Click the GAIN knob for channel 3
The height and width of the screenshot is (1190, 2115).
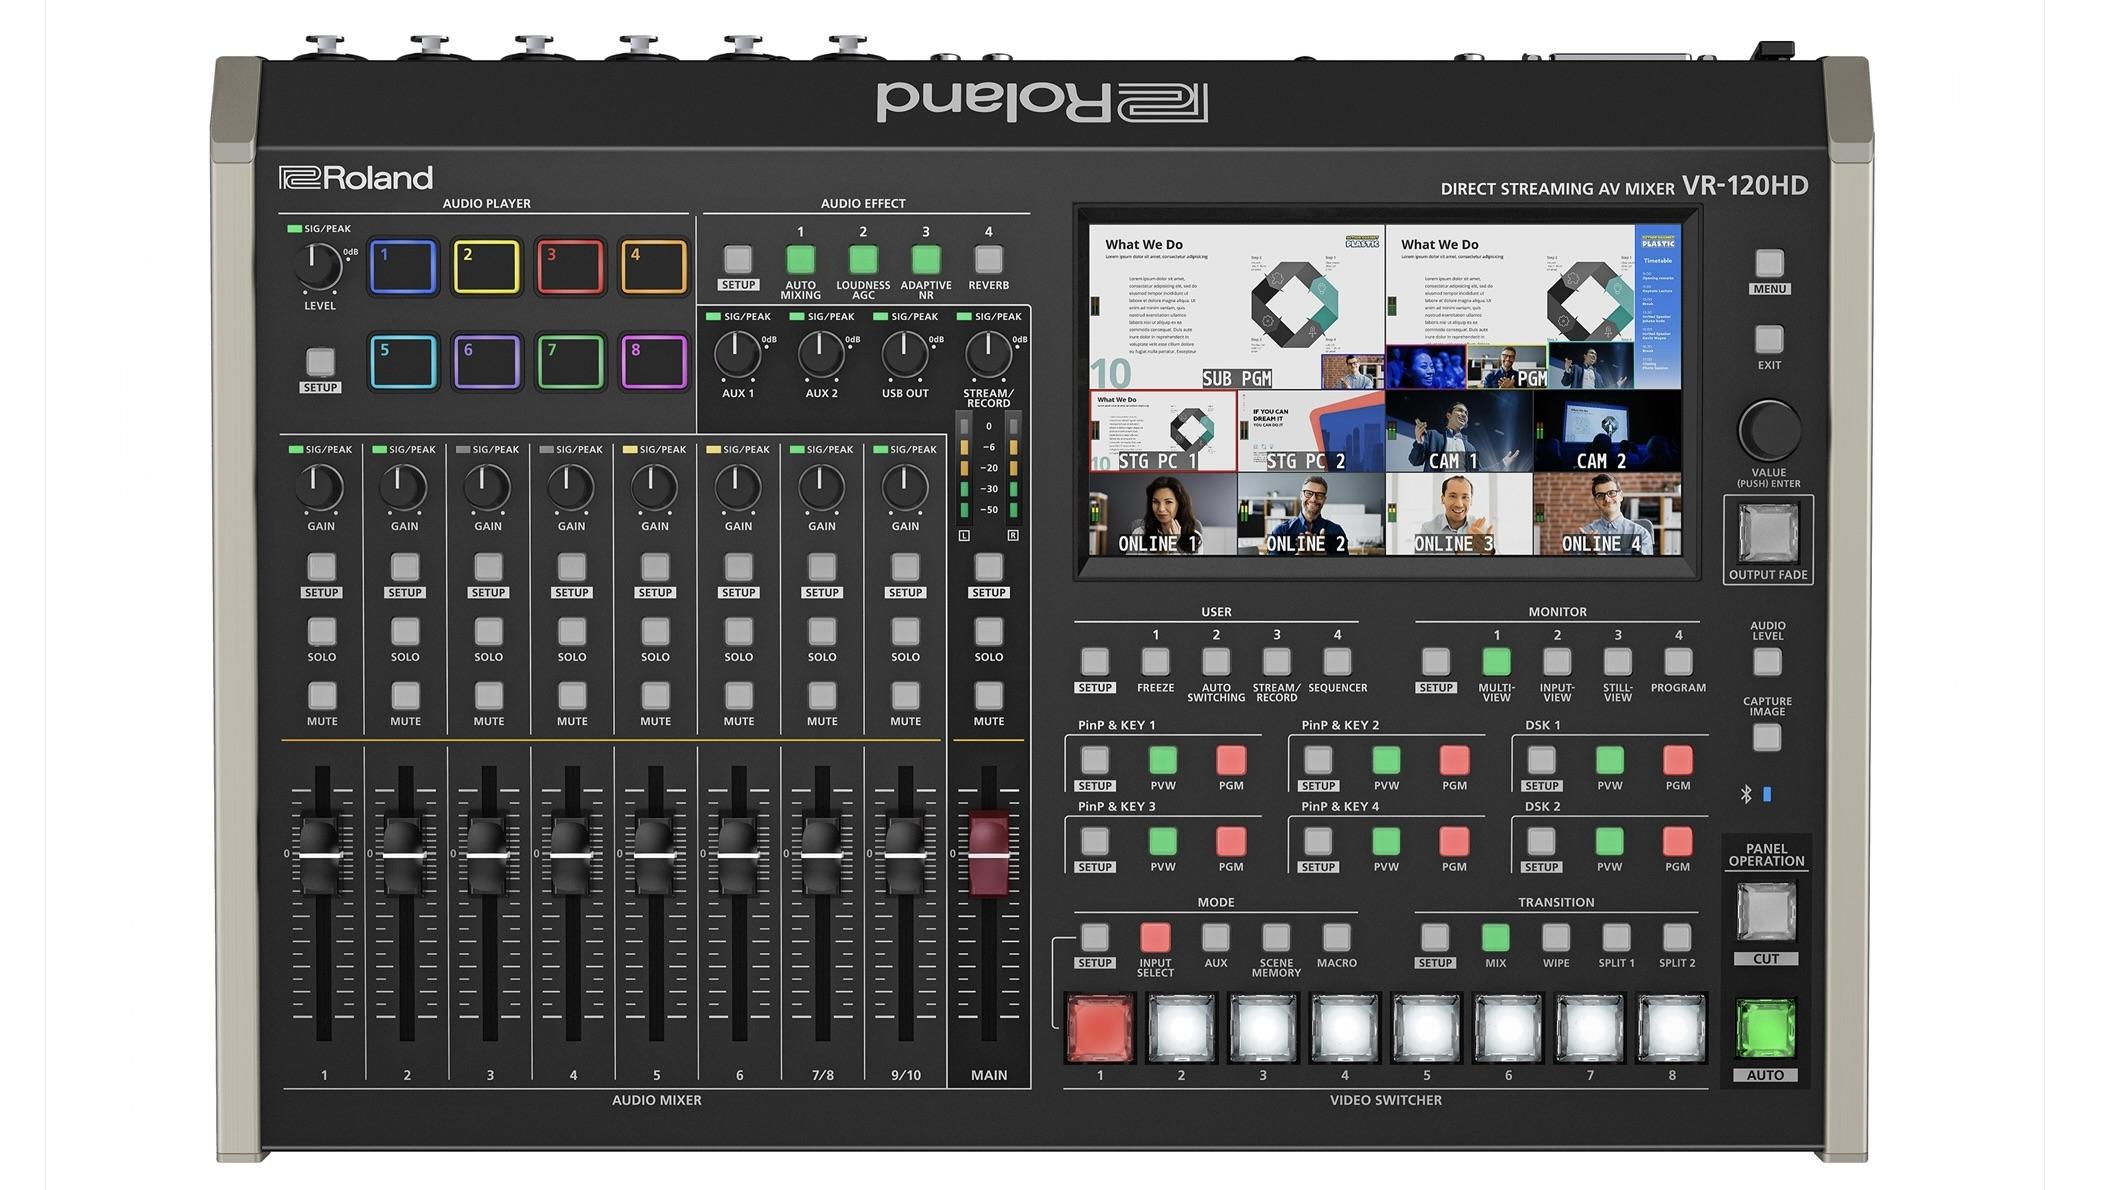487,487
